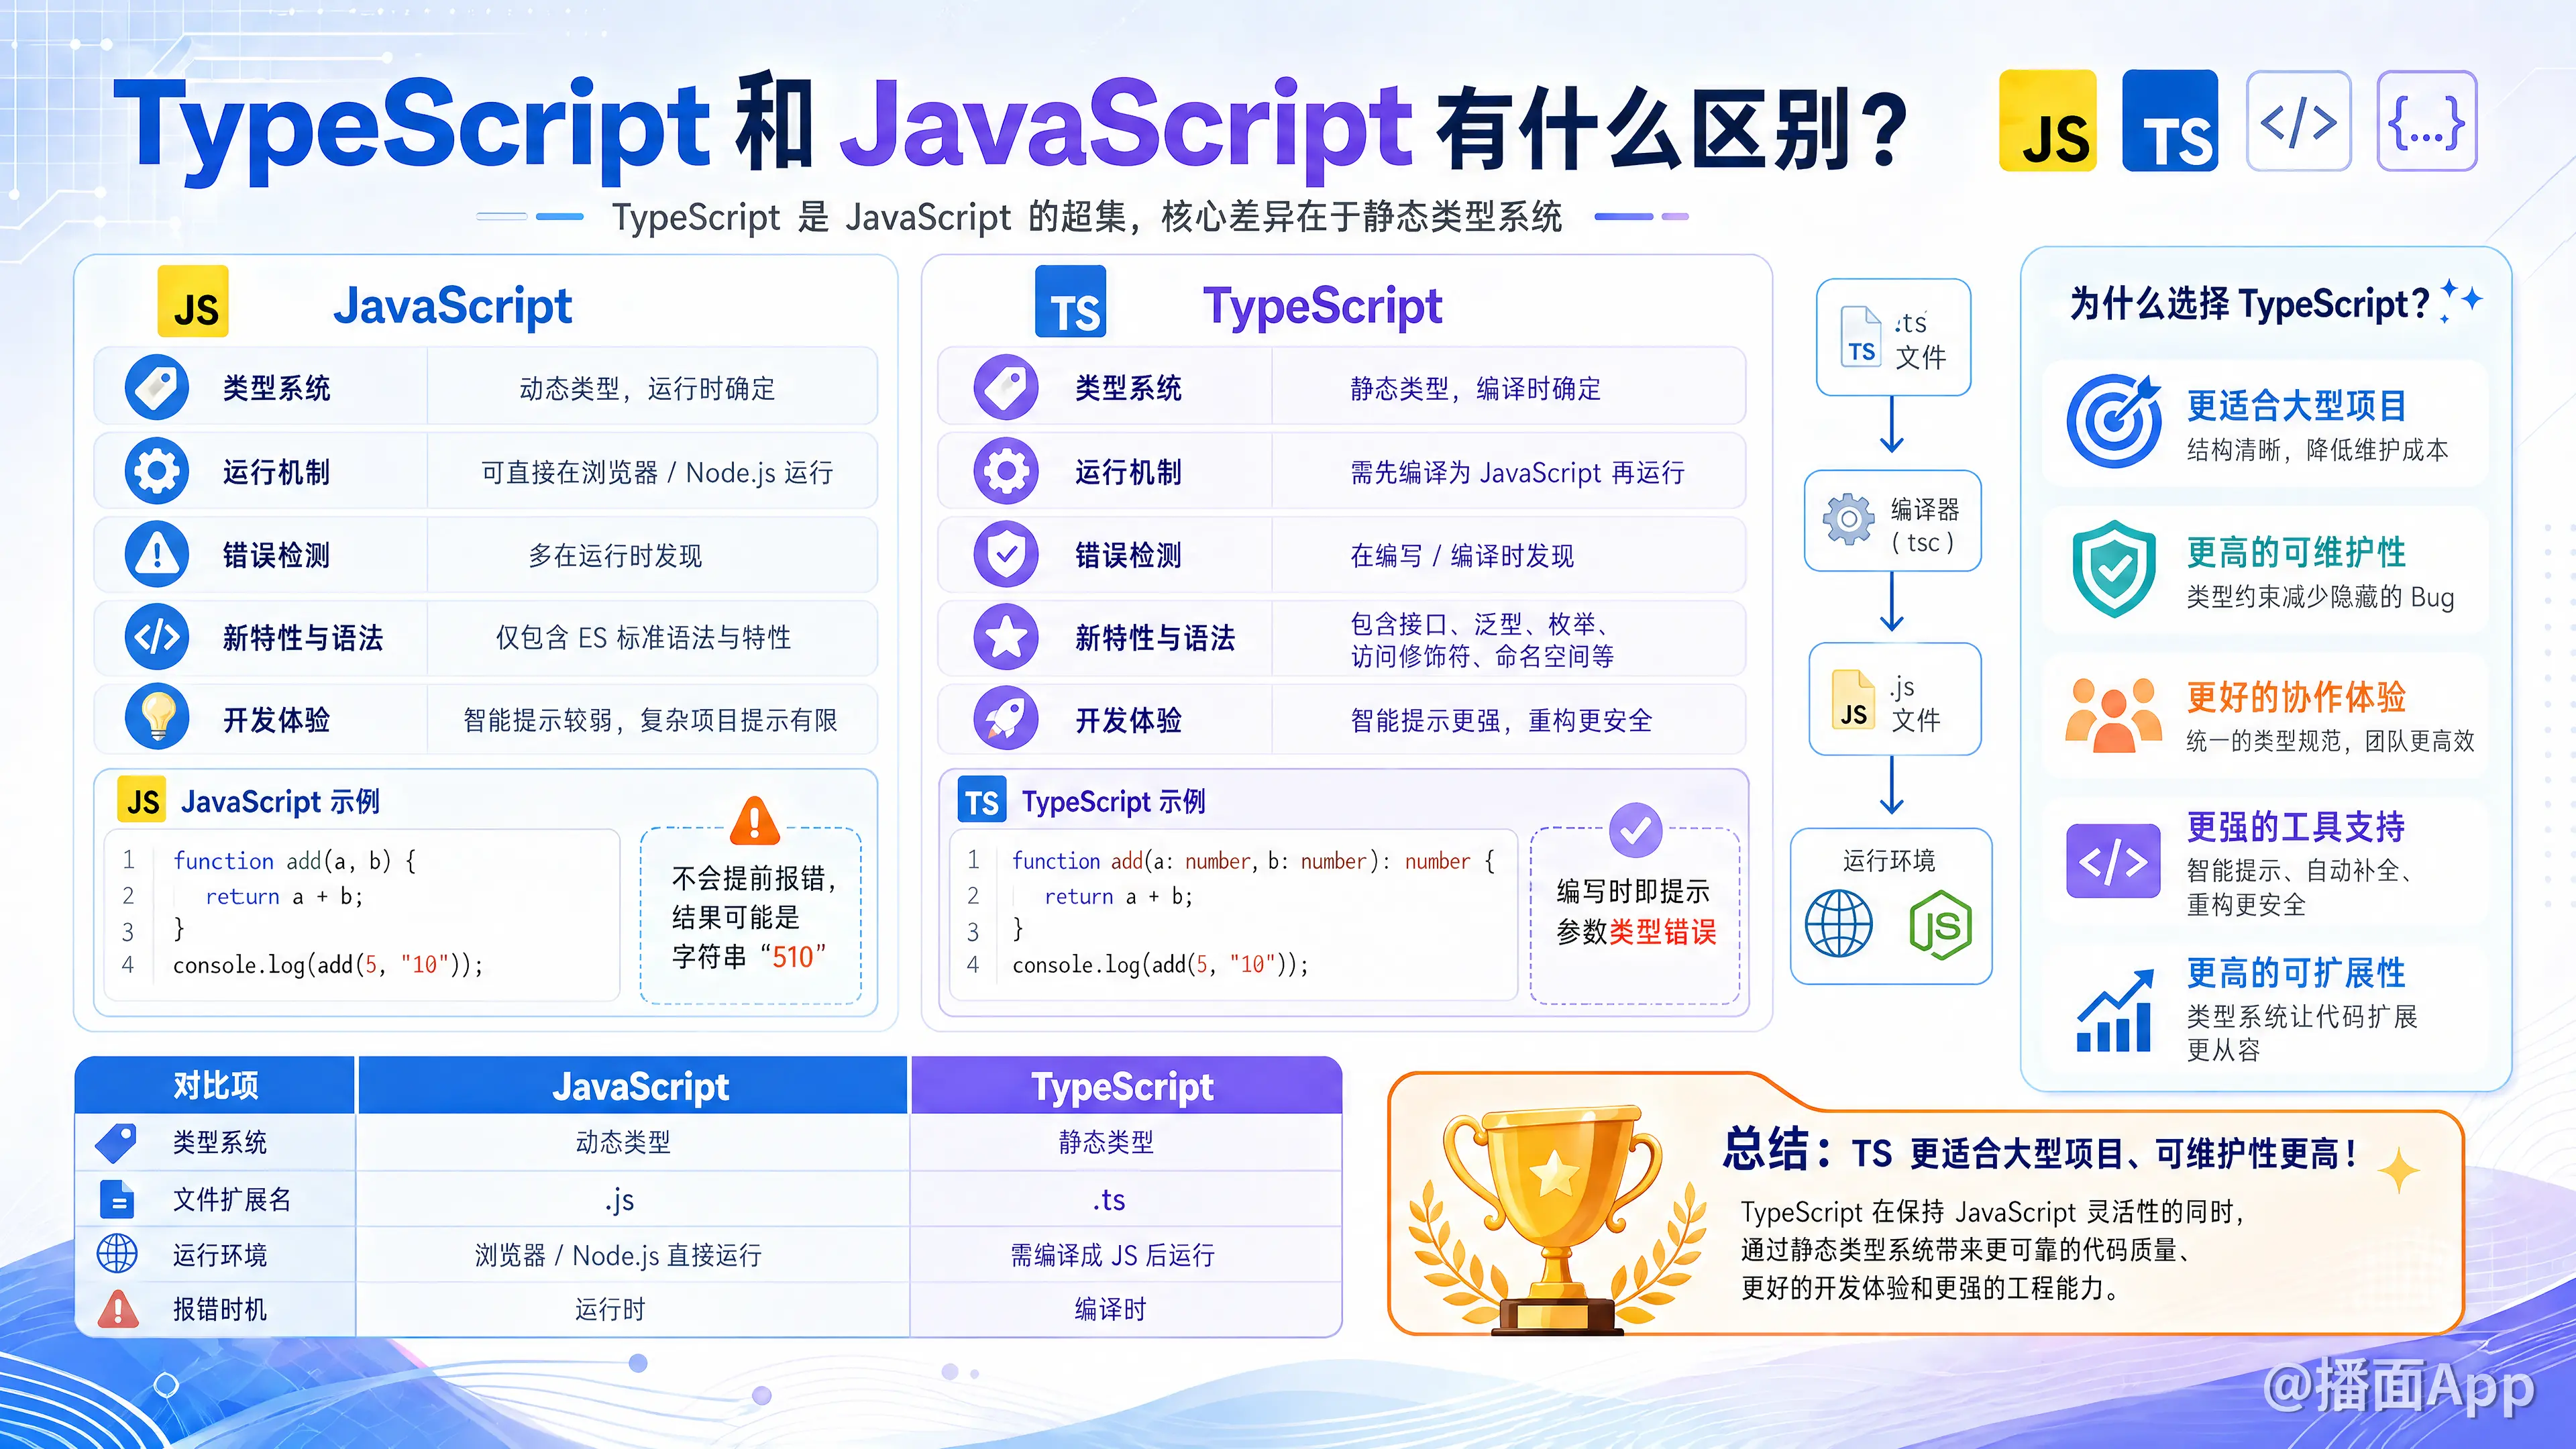Click the small JS logo beside JavaScript 示例

[x=142, y=800]
